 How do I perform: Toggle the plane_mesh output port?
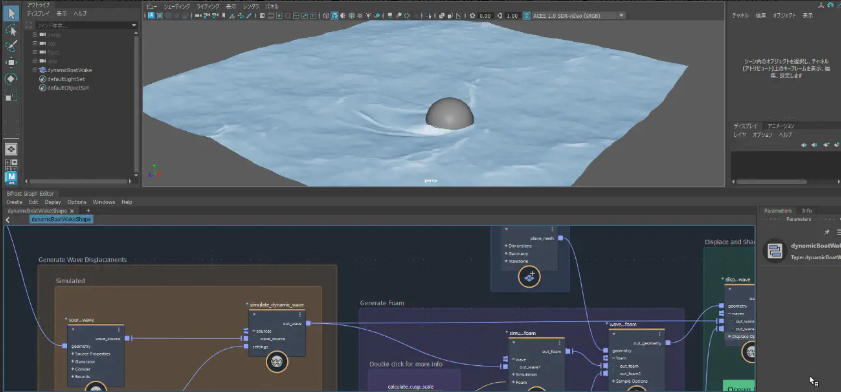click(x=560, y=238)
